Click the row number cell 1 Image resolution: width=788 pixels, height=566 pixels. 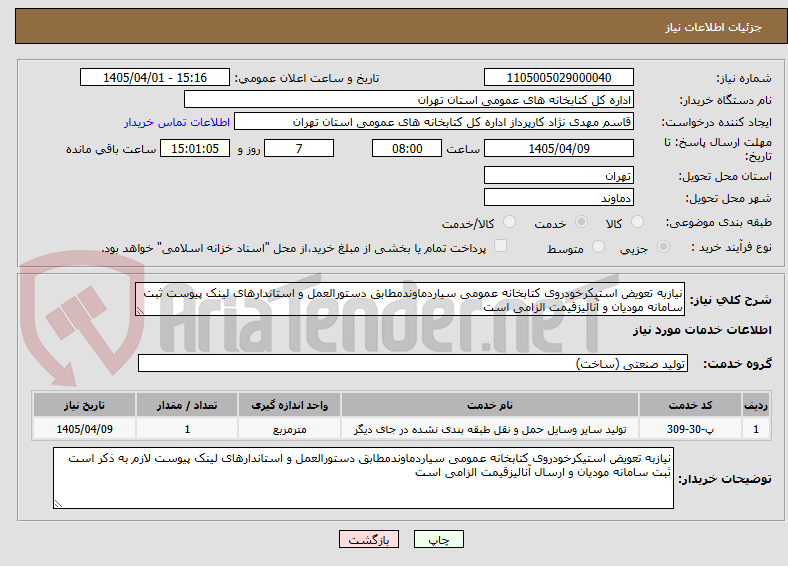point(756,429)
